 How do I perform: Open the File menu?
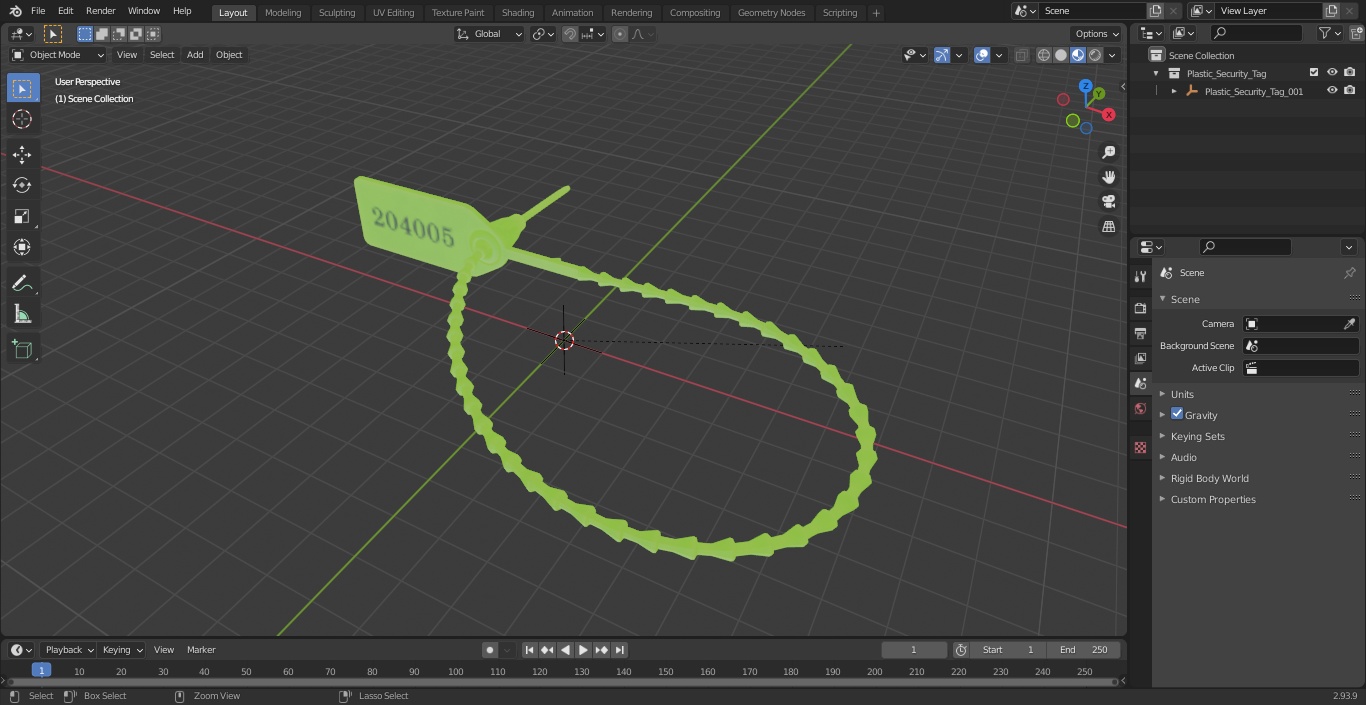coord(38,11)
